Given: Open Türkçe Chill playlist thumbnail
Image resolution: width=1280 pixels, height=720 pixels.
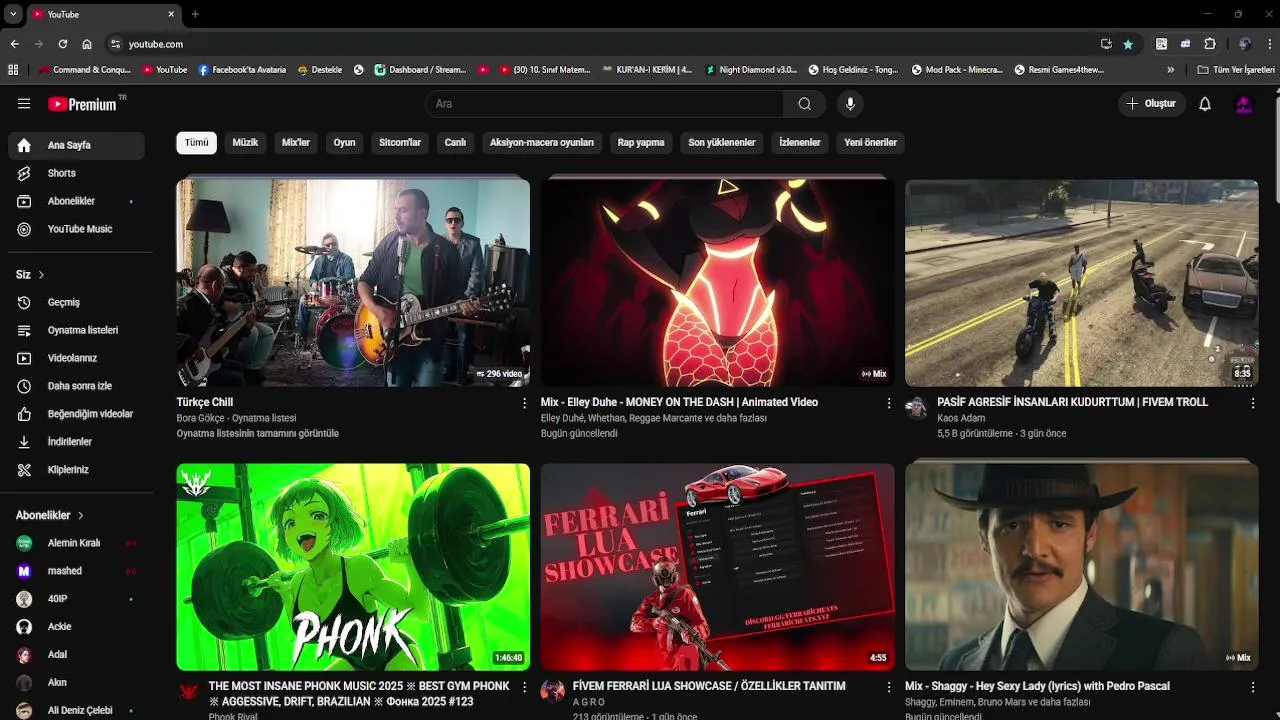Looking at the screenshot, I should 353,283.
